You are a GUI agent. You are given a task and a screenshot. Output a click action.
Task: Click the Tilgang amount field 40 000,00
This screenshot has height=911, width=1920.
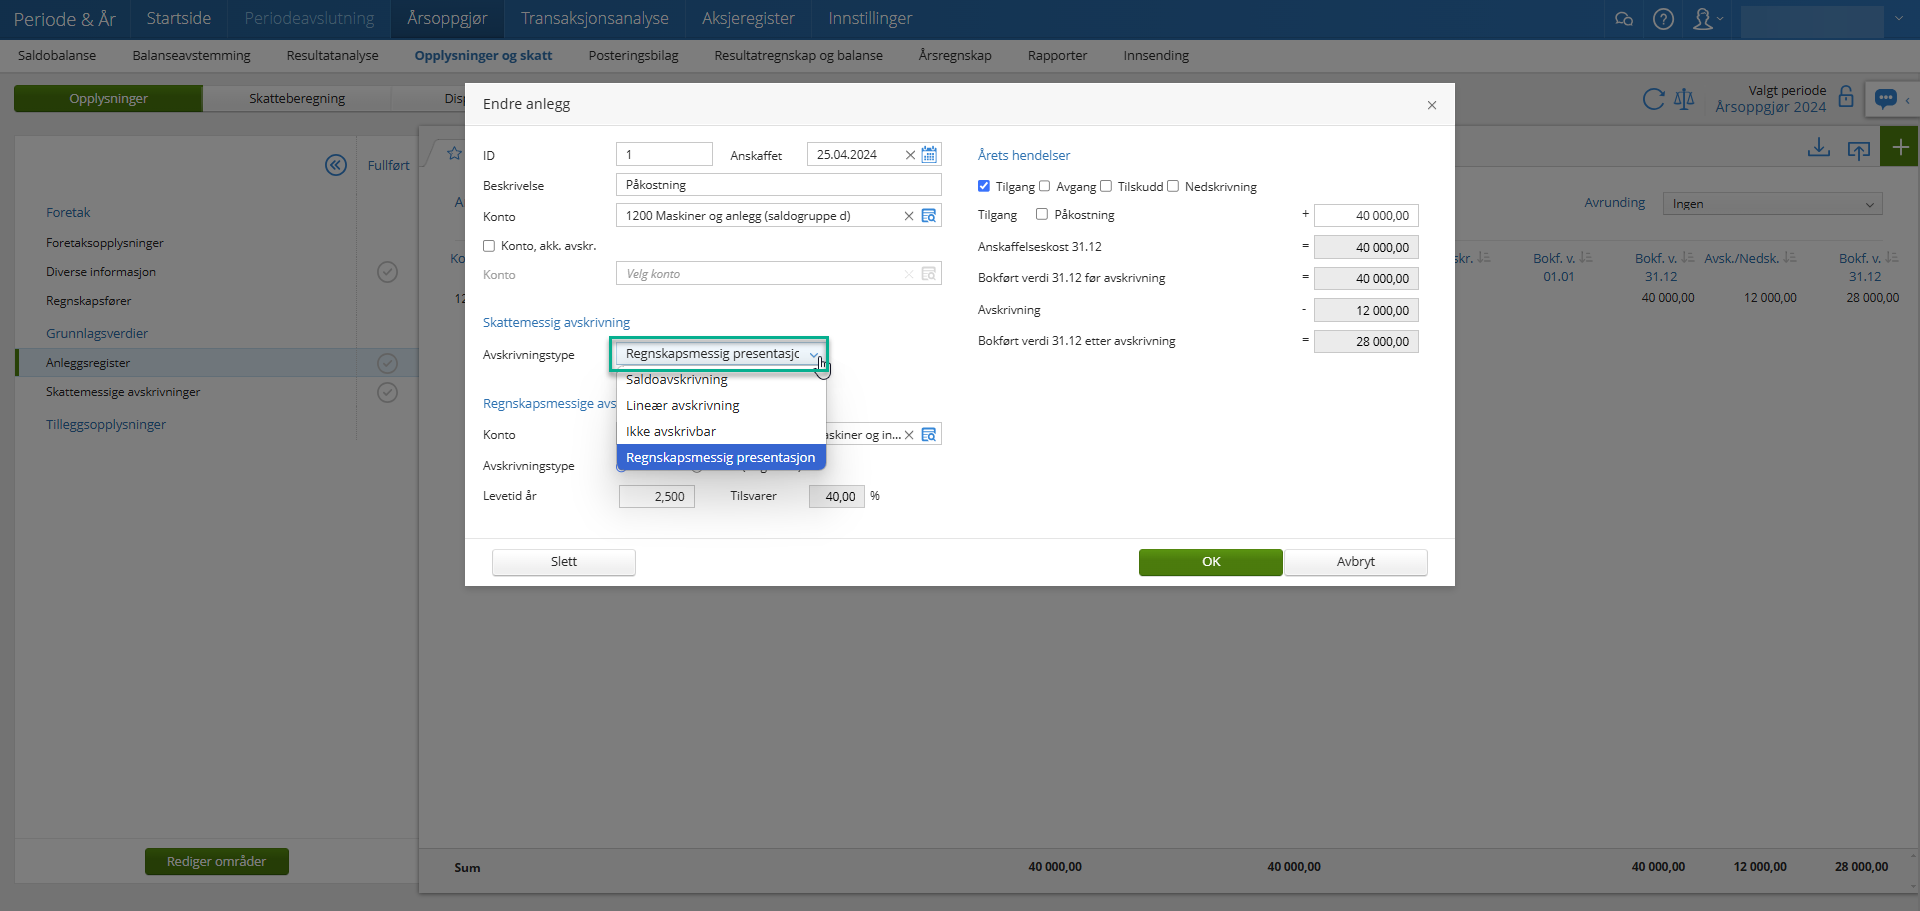tap(1365, 216)
